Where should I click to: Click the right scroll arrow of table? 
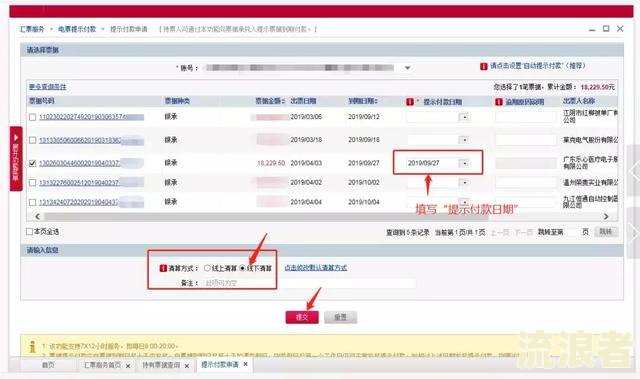[606, 216]
